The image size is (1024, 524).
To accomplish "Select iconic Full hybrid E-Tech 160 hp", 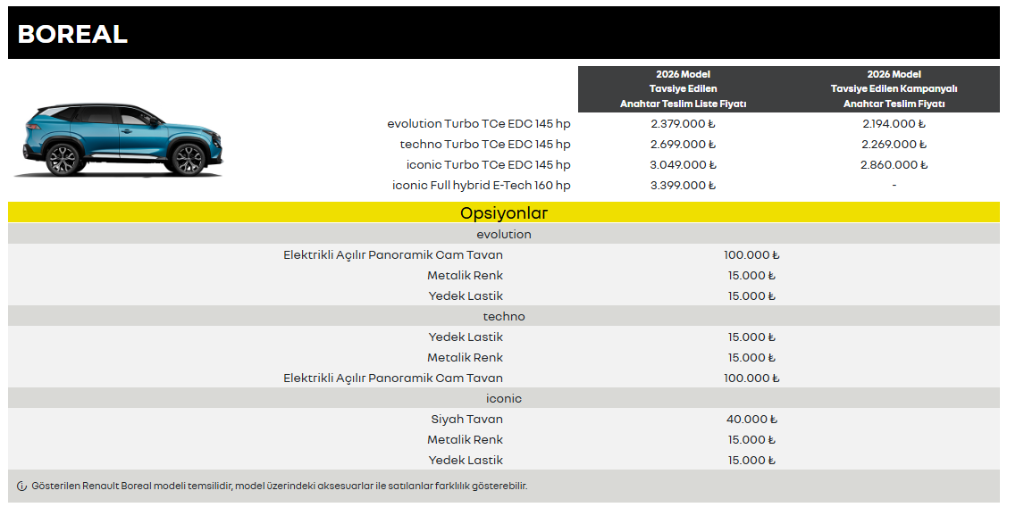I will pyautogui.click(x=481, y=185).
